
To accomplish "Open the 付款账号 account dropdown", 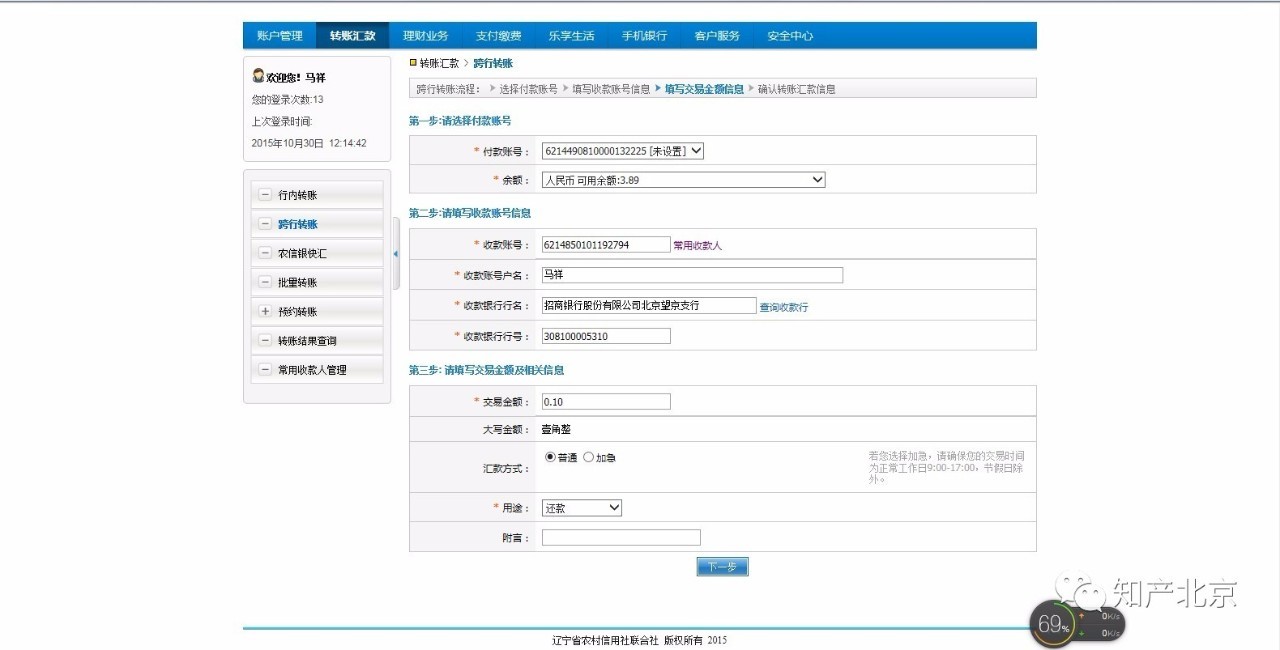I will point(623,151).
